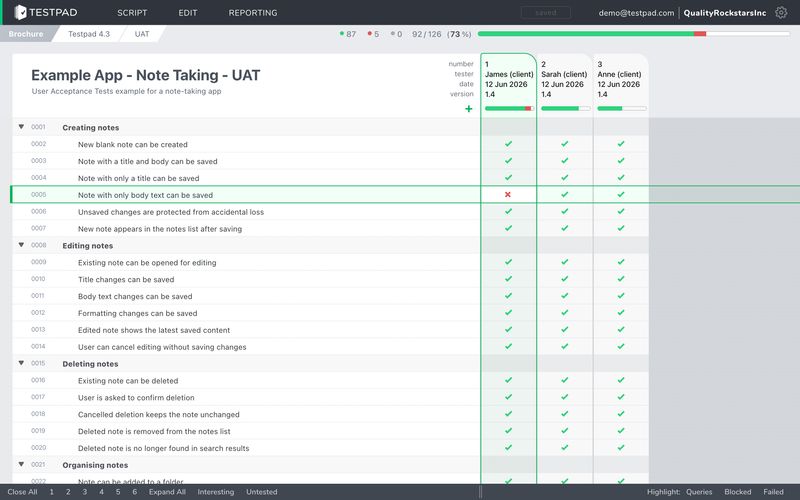
Task: Click the demo@testpad.com account link
Action: click(636, 13)
